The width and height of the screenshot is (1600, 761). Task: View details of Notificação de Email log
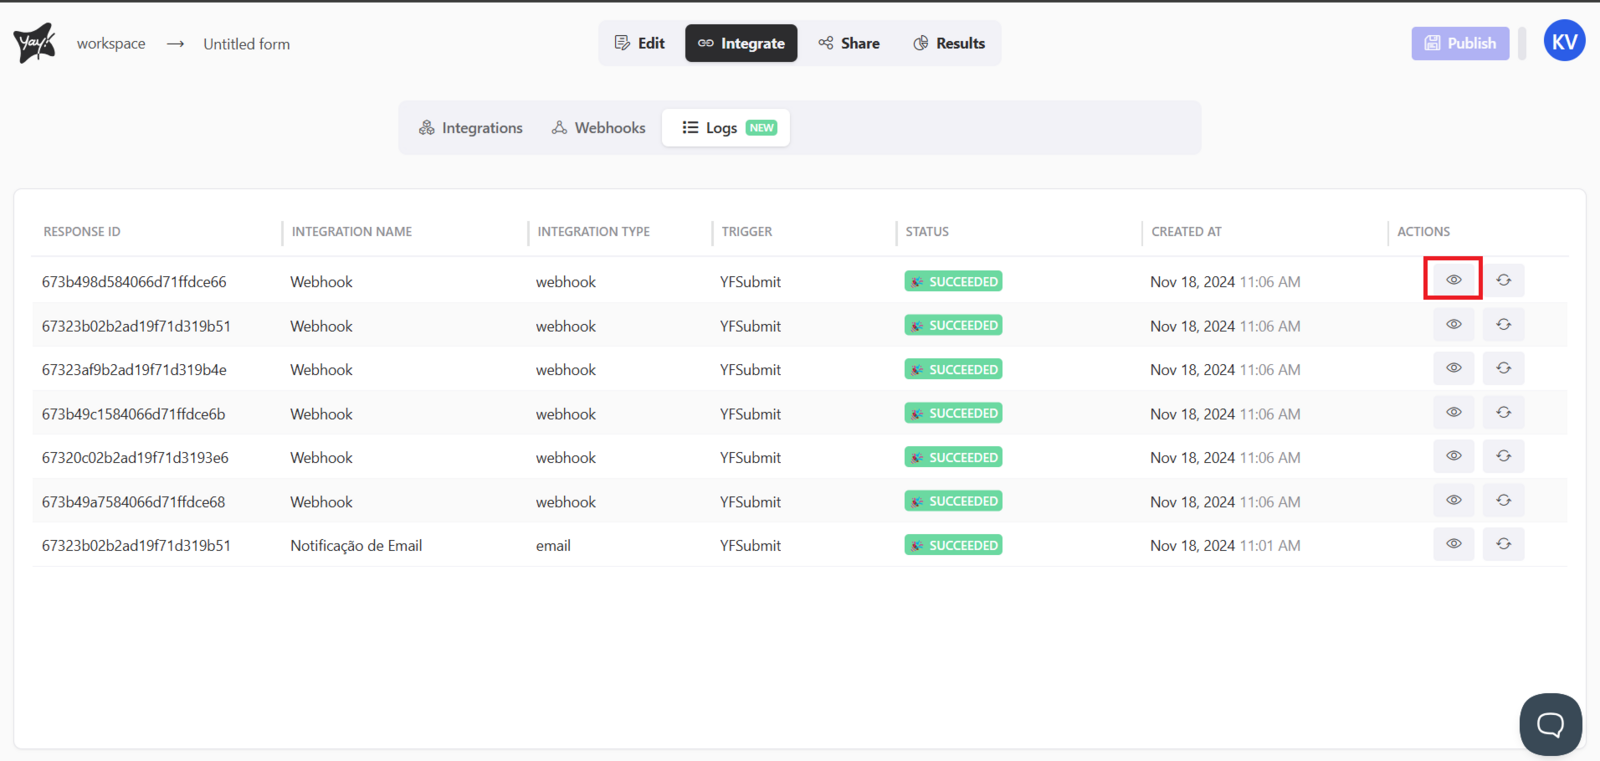(x=1453, y=544)
